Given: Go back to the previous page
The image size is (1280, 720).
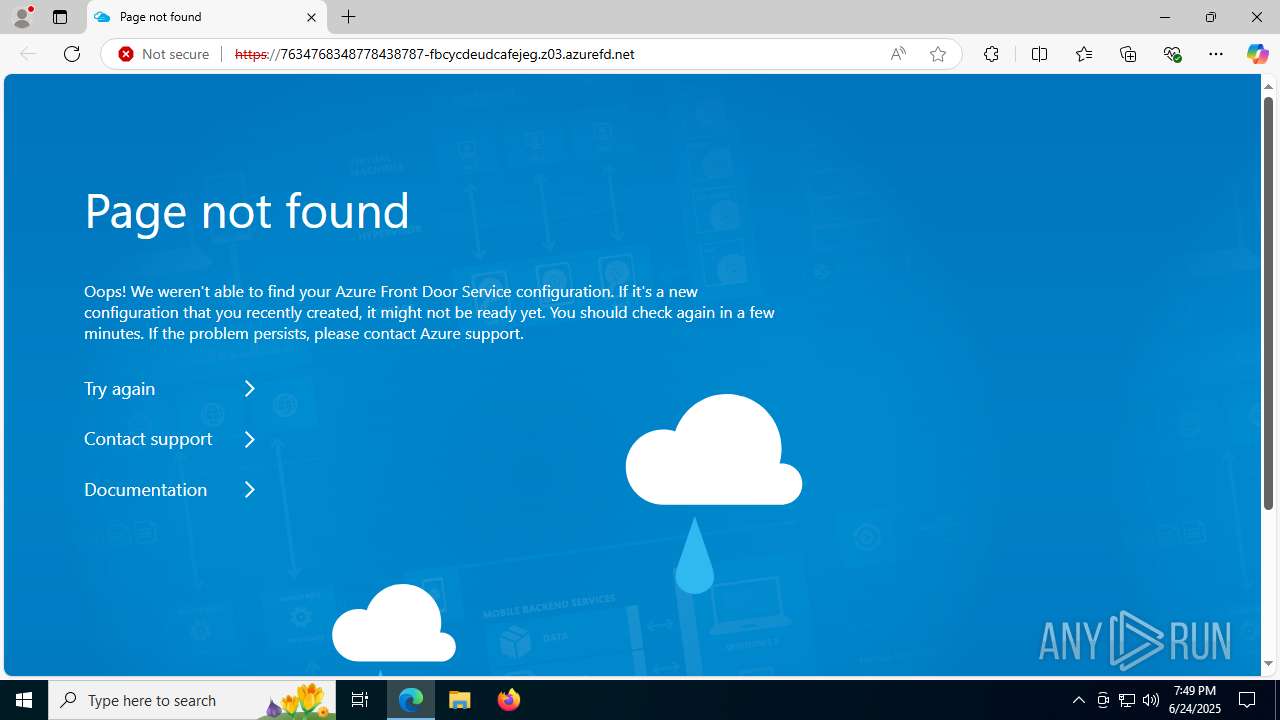Looking at the screenshot, I should pos(28,54).
